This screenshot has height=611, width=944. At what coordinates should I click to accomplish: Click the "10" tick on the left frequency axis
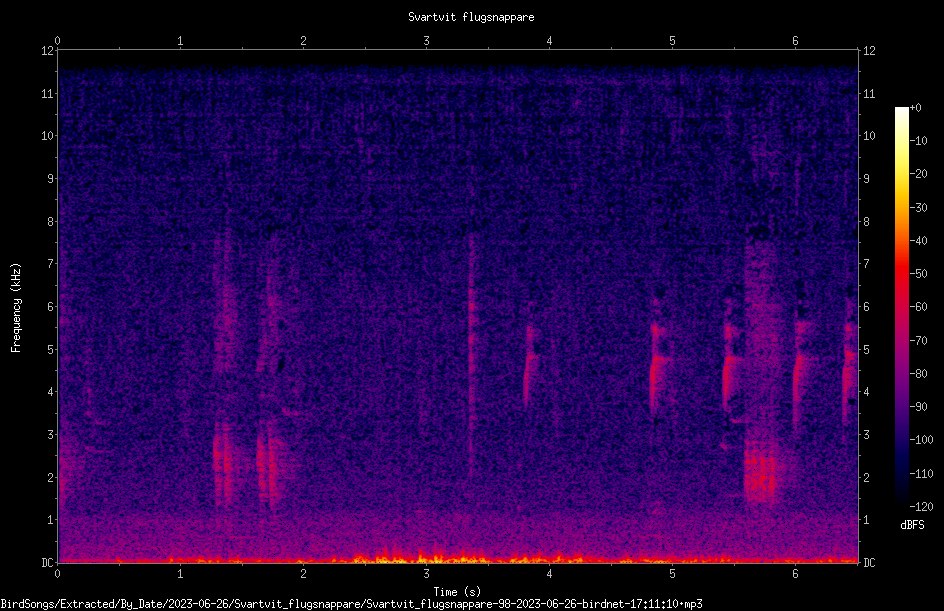[47, 136]
